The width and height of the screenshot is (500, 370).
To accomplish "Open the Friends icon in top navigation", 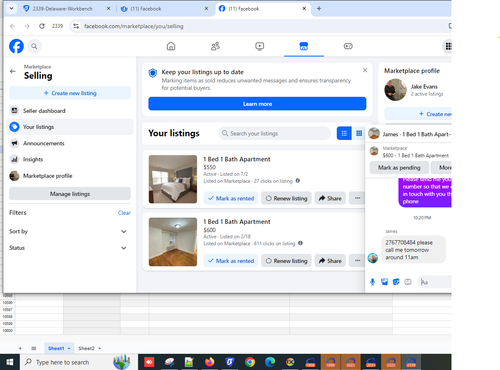I will pyautogui.click(x=215, y=46).
